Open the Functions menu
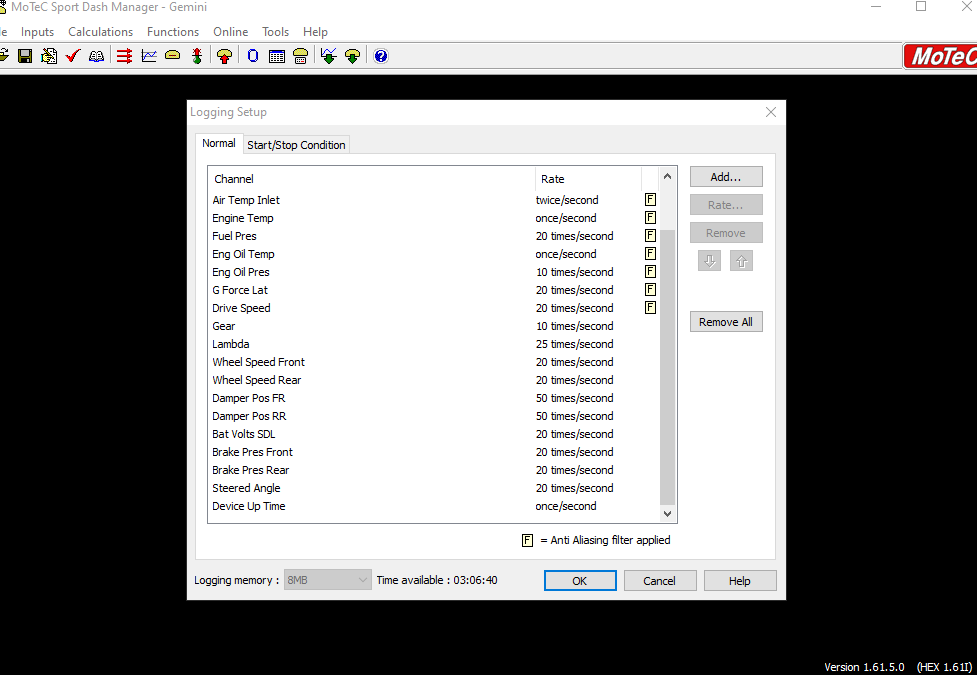 173,32
